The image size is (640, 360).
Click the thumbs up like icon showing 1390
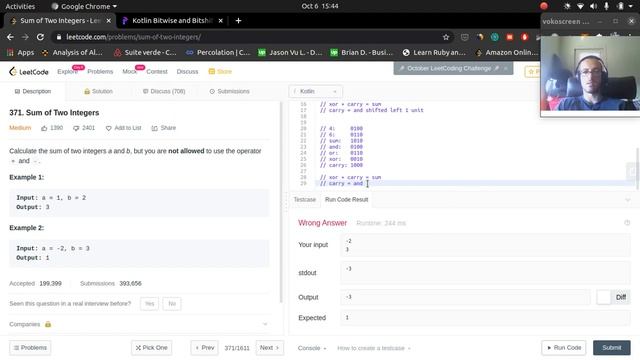[44, 128]
